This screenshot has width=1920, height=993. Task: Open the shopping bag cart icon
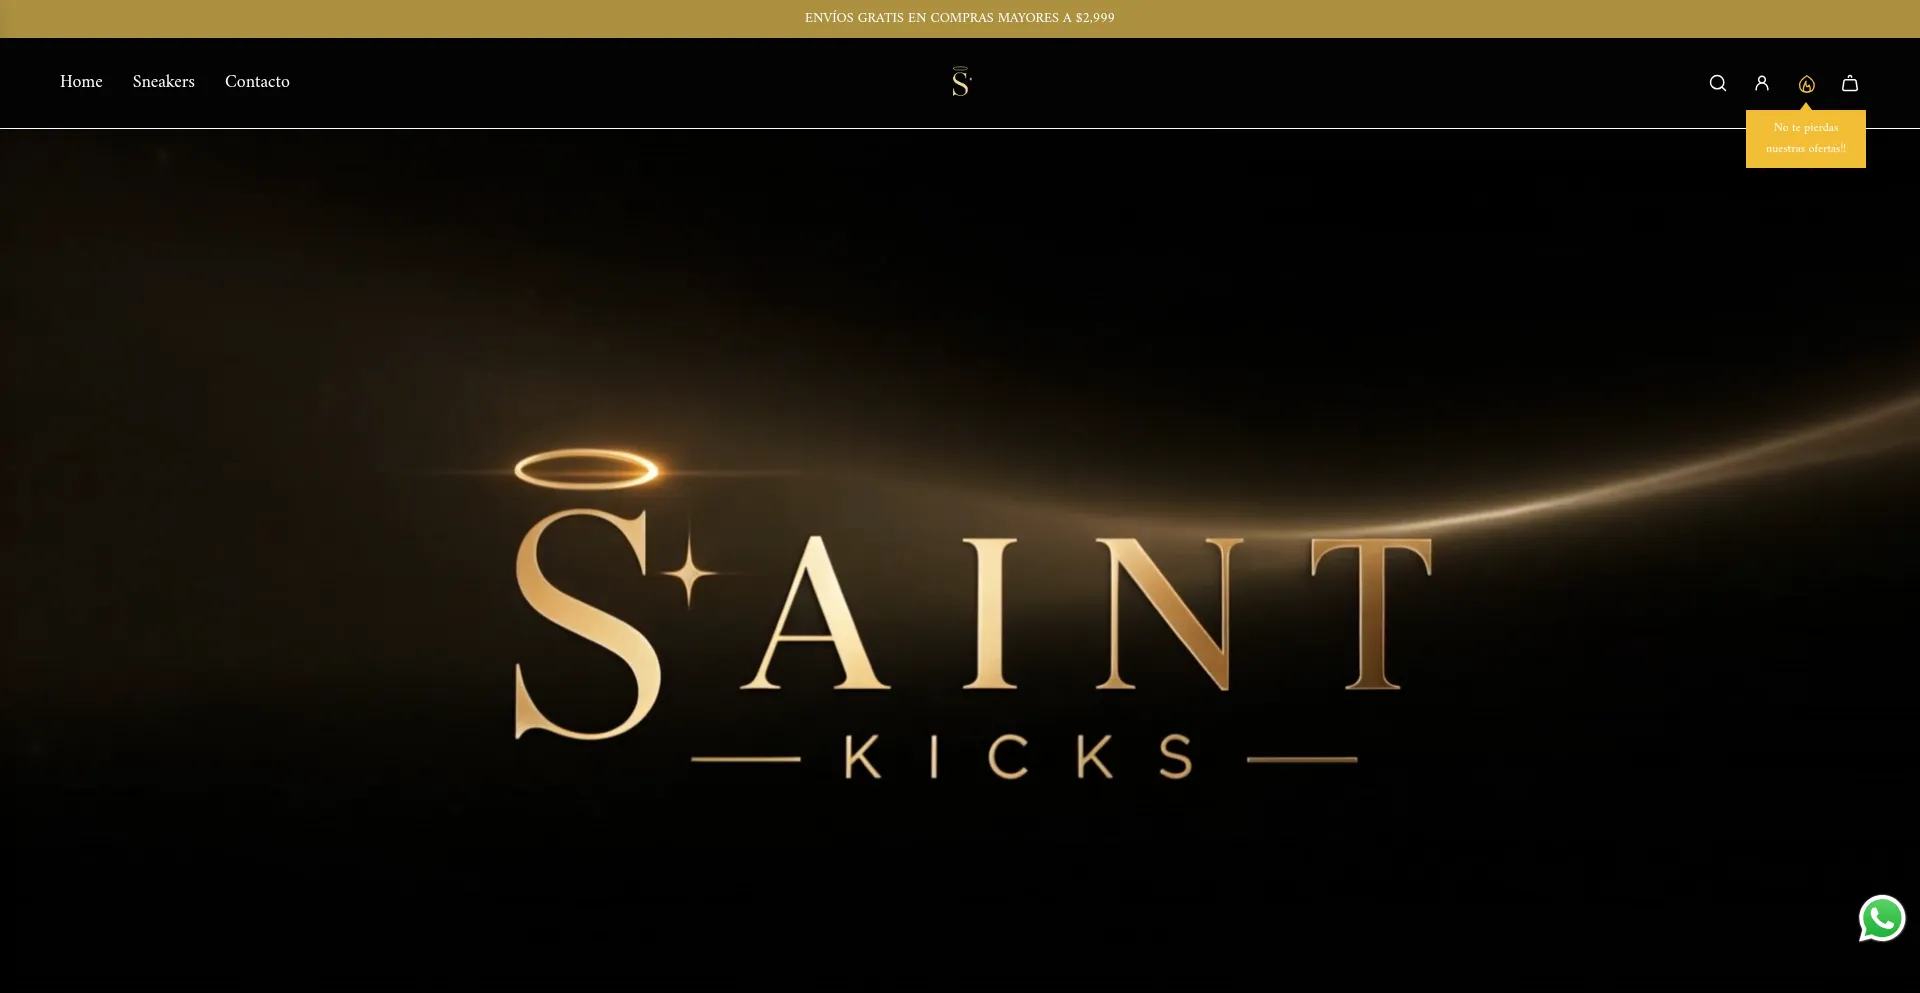(x=1850, y=83)
